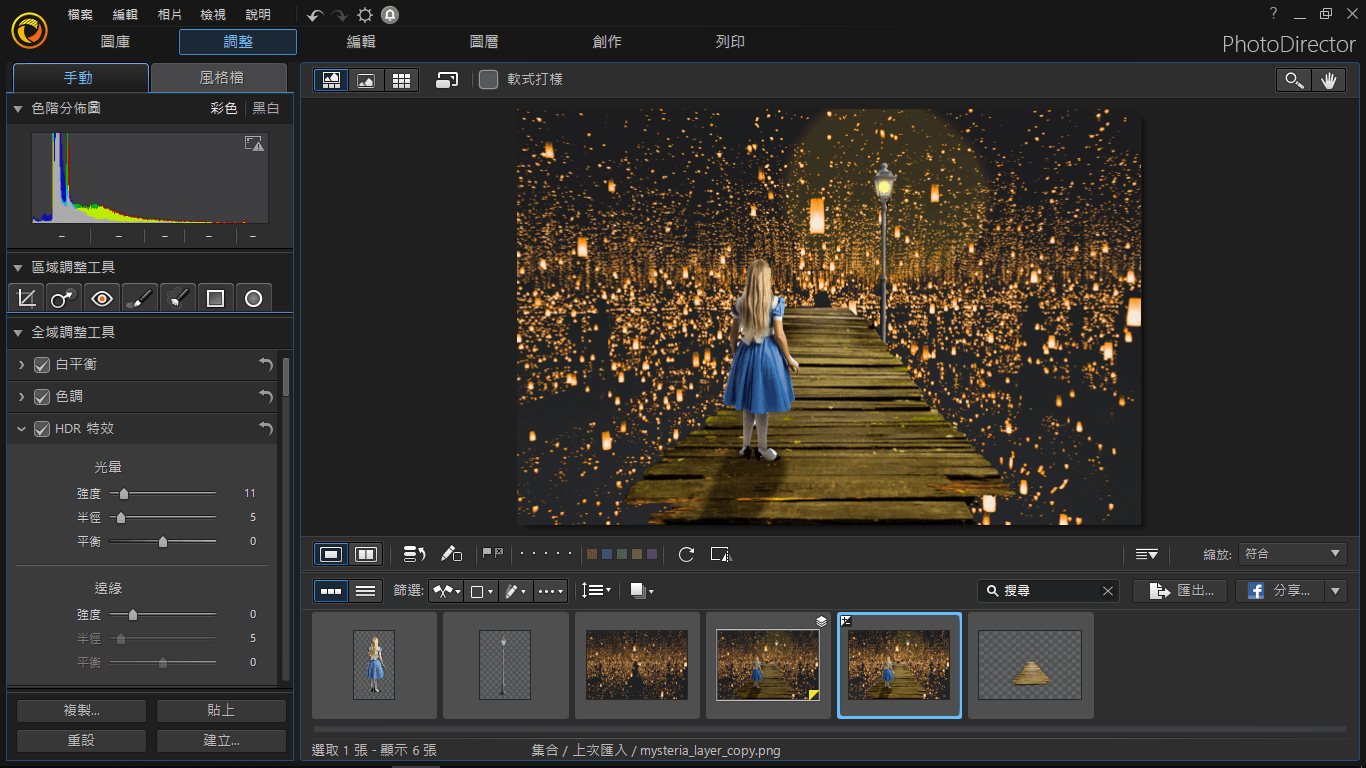Show before and after side by side
The width and height of the screenshot is (1366, 768).
click(x=366, y=554)
